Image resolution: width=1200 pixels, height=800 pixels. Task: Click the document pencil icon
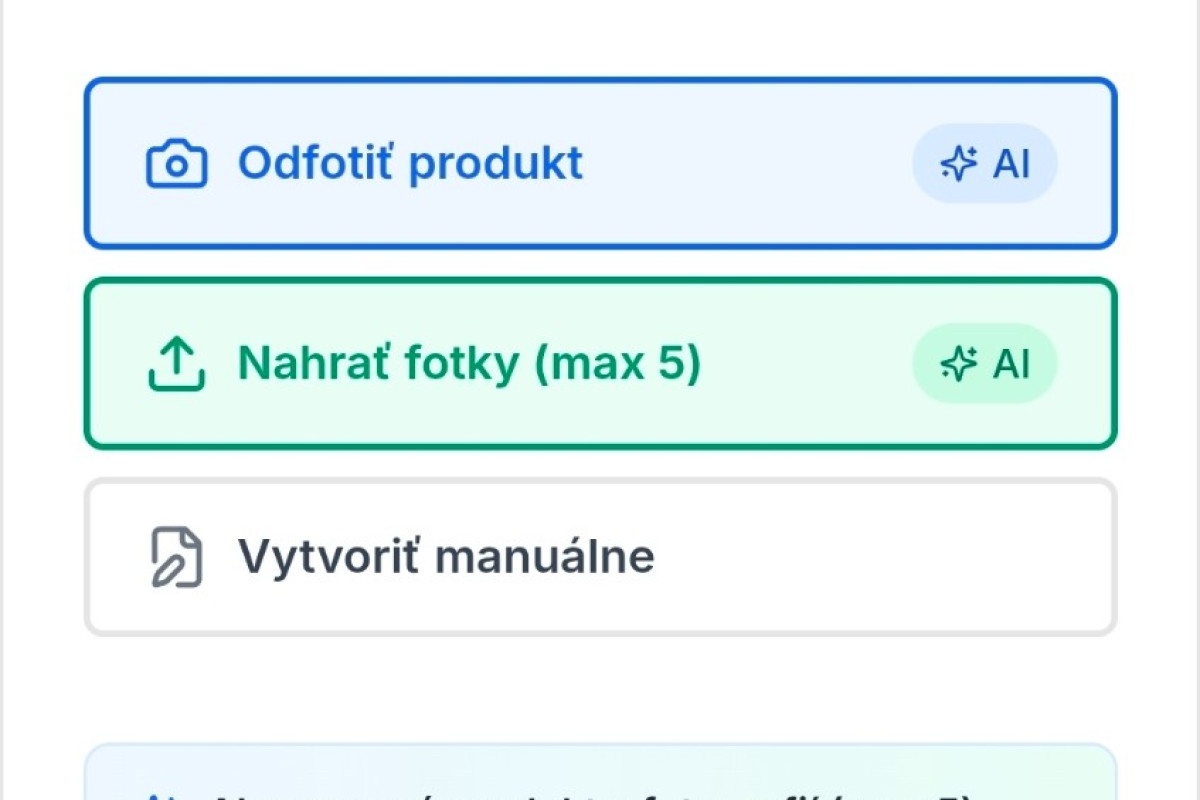click(x=176, y=557)
